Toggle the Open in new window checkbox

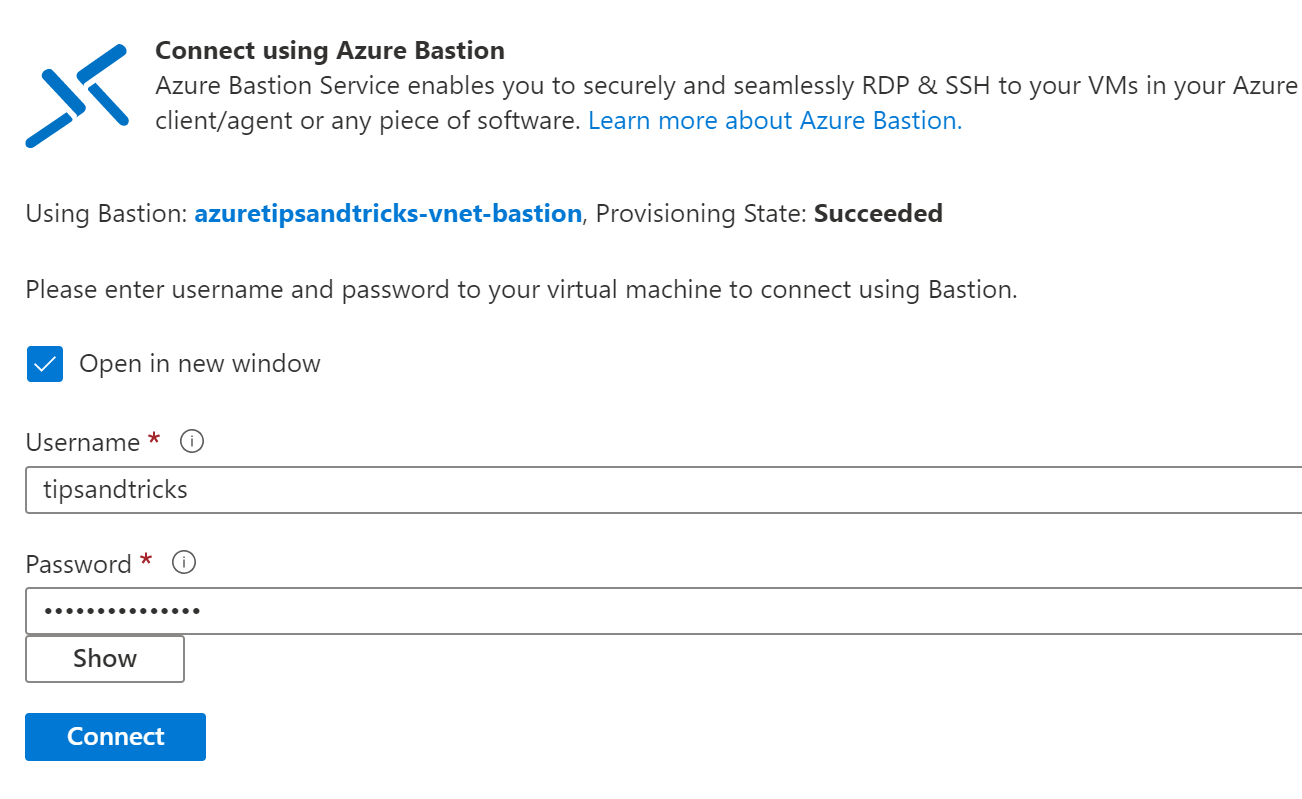point(45,364)
